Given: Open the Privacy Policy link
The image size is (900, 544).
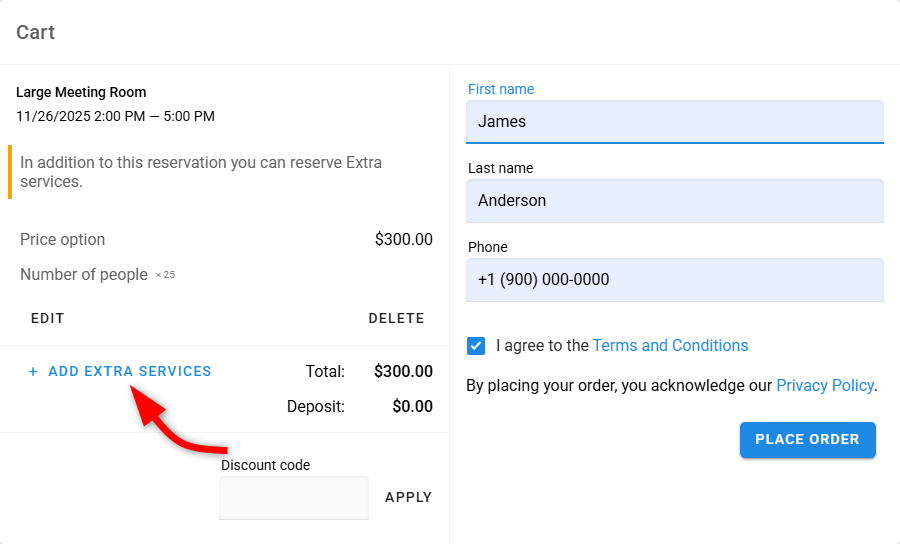Looking at the screenshot, I should 824,385.
